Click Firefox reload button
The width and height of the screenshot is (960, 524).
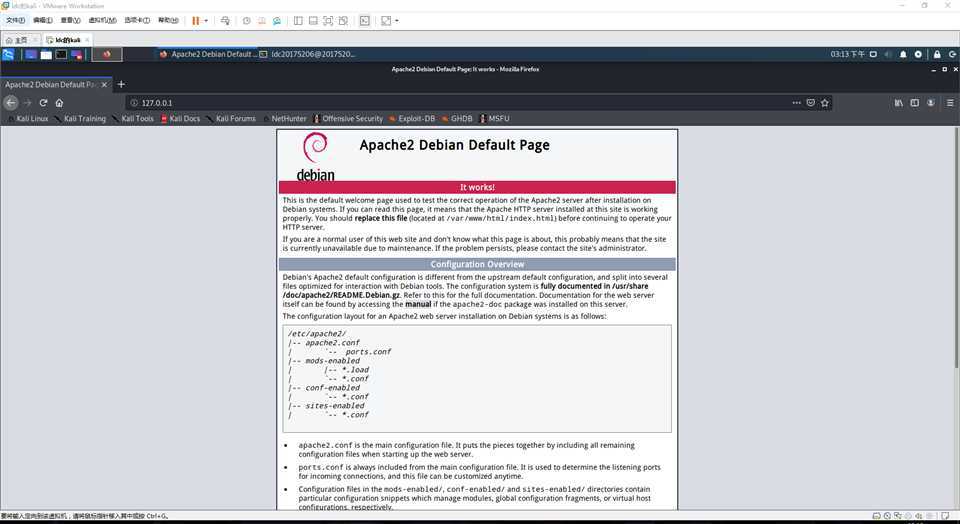[x=43, y=103]
